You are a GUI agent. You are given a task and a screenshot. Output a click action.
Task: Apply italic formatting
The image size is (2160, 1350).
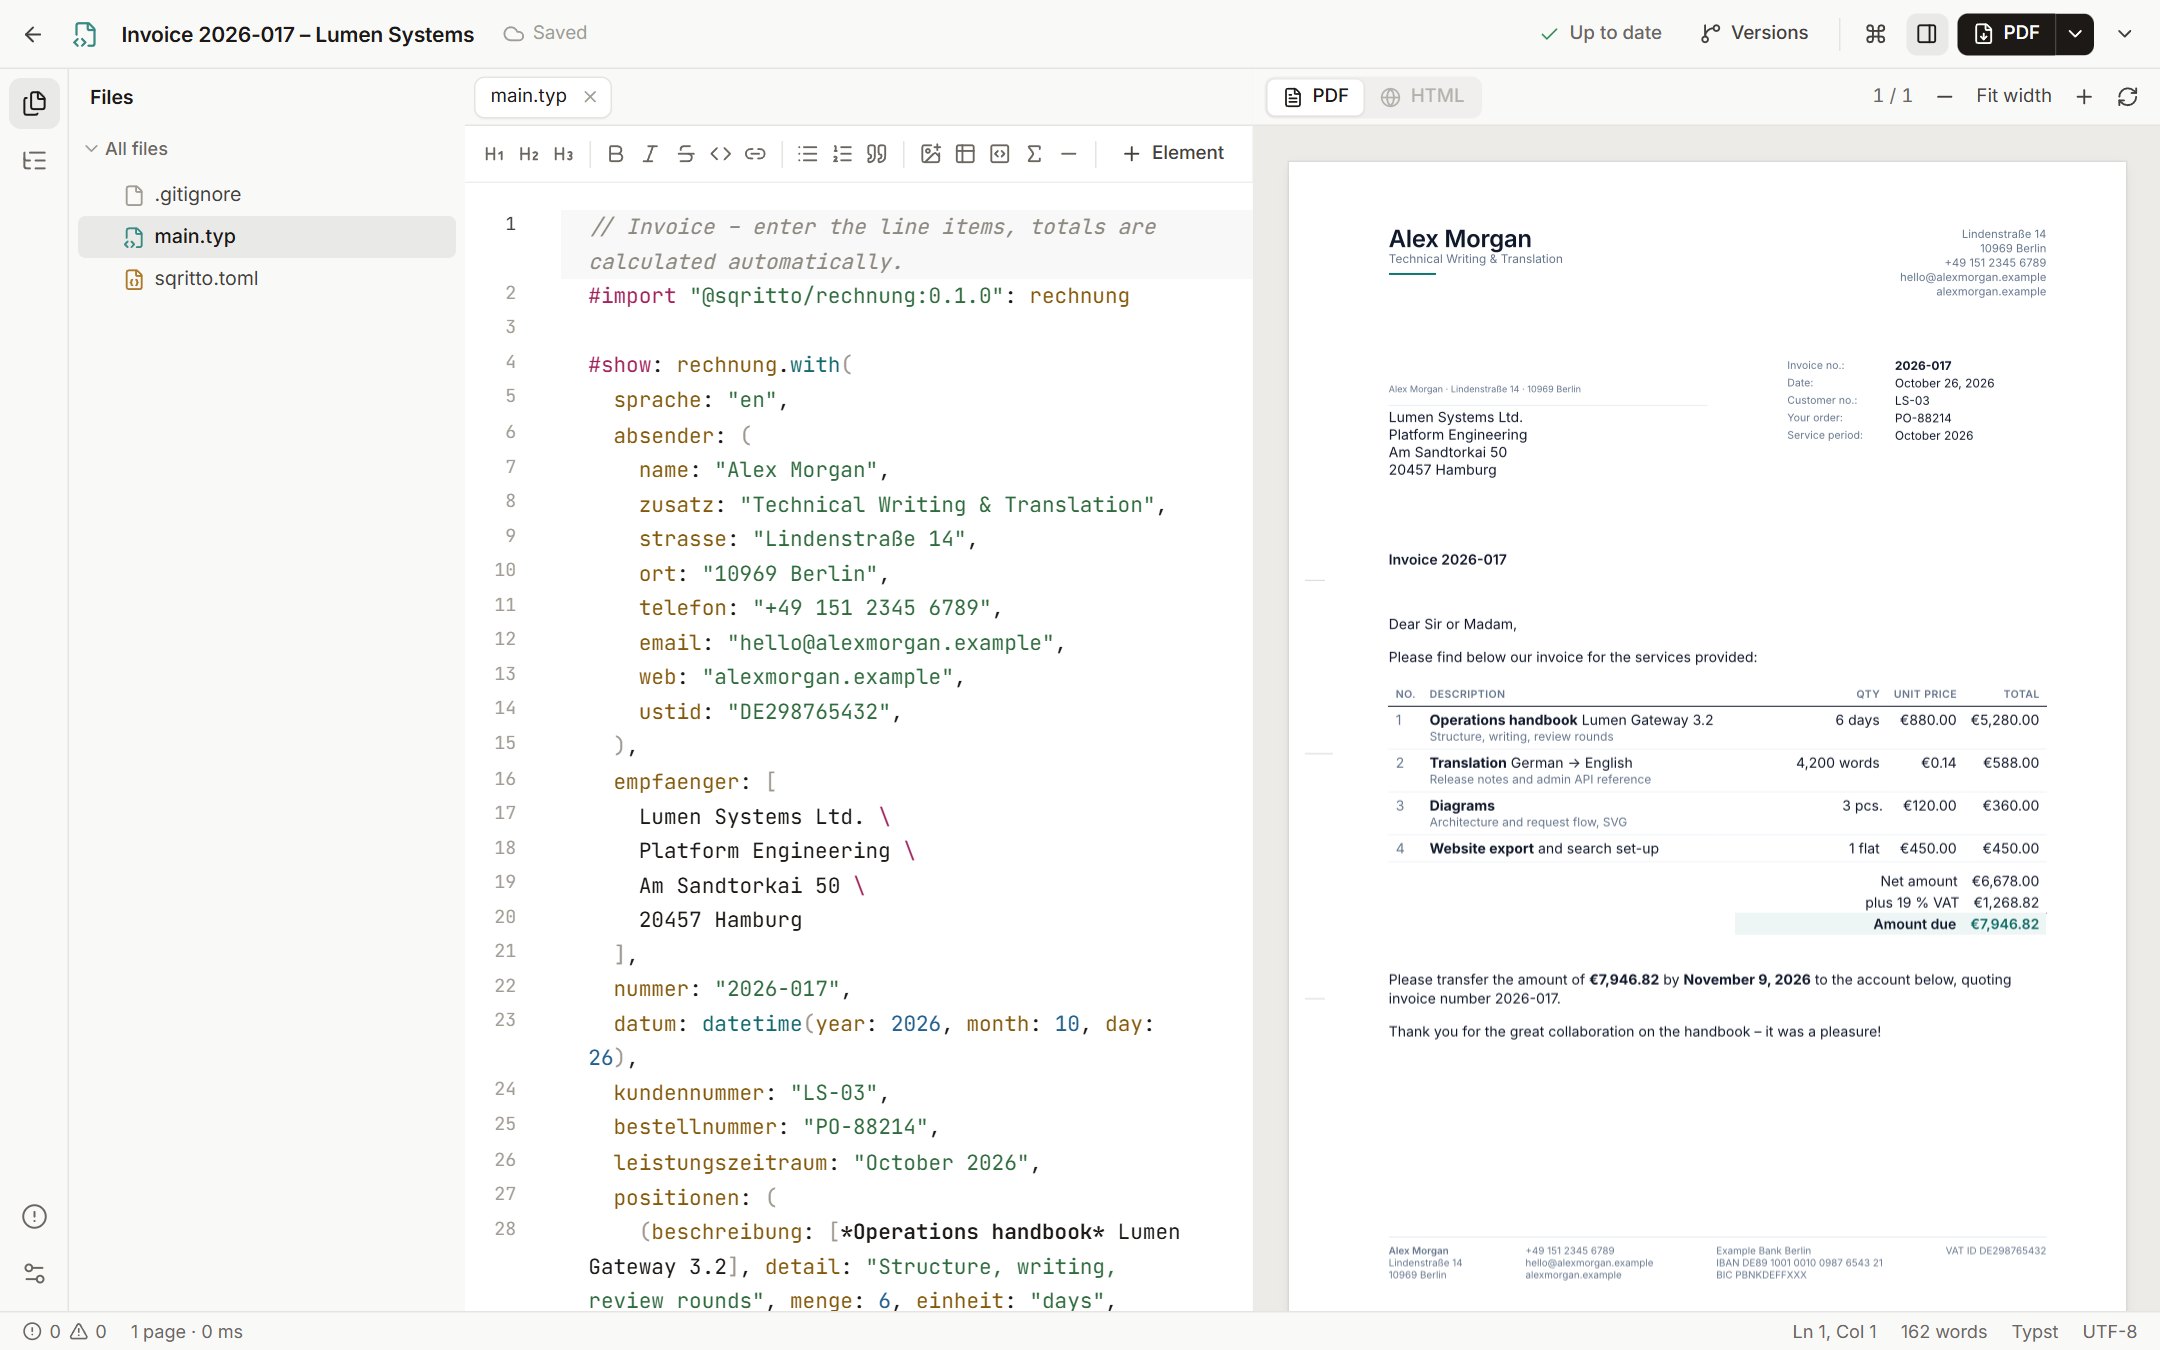pyautogui.click(x=650, y=154)
